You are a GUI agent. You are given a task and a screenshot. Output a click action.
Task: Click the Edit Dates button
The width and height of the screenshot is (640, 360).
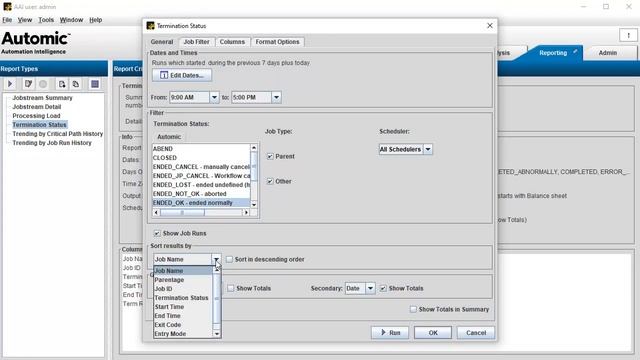(x=182, y=75)
